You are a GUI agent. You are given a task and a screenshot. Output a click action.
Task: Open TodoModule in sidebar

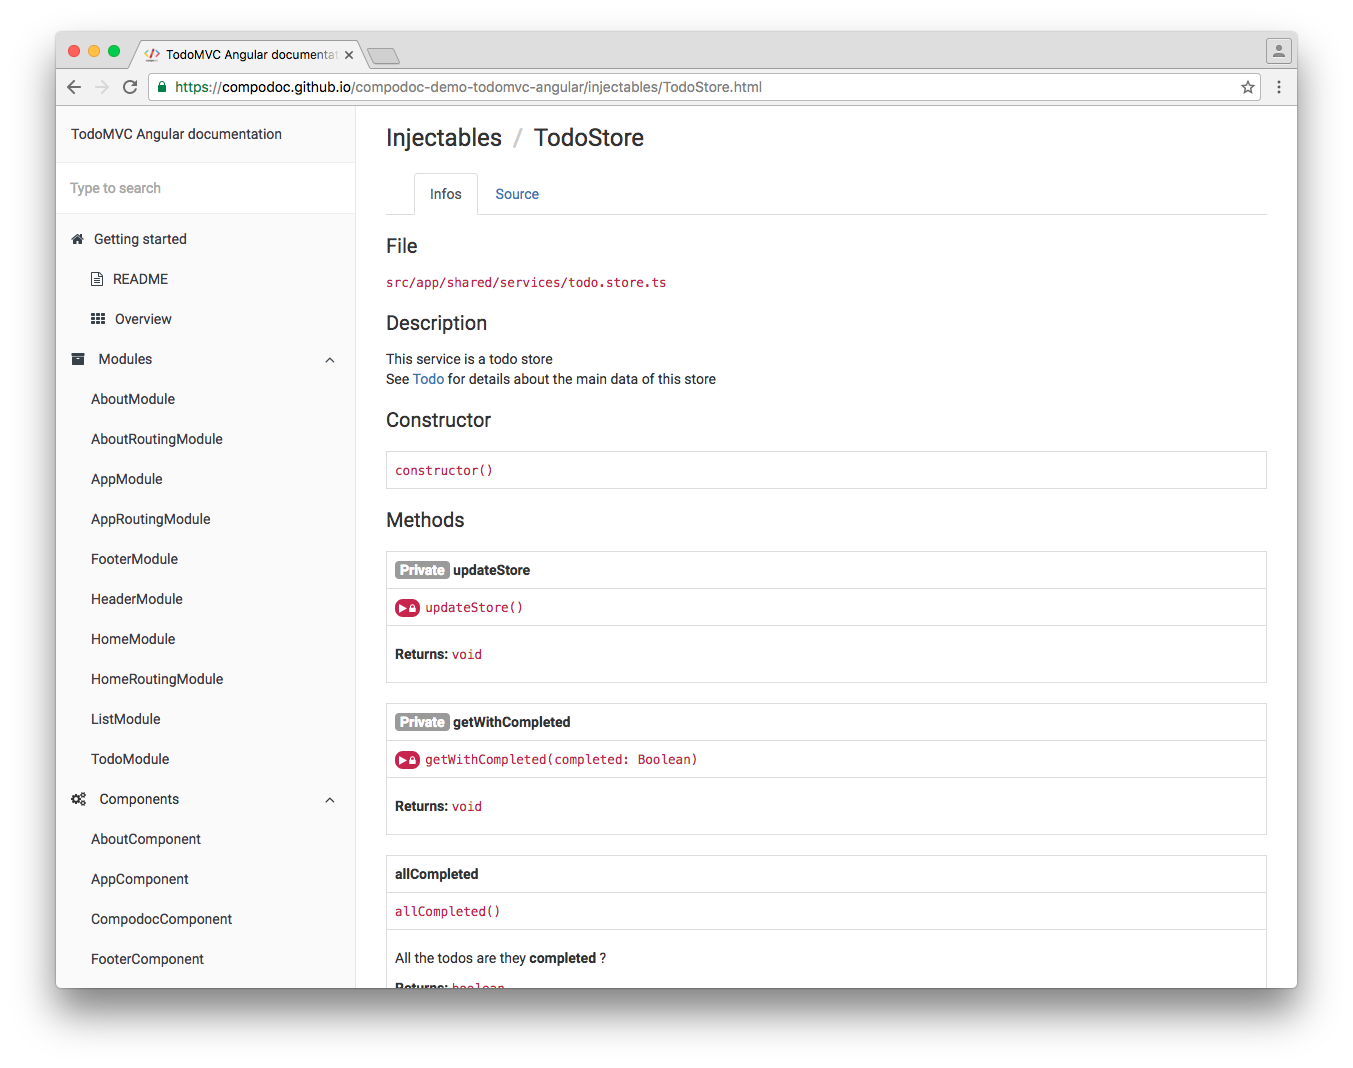tap(130, 759)
